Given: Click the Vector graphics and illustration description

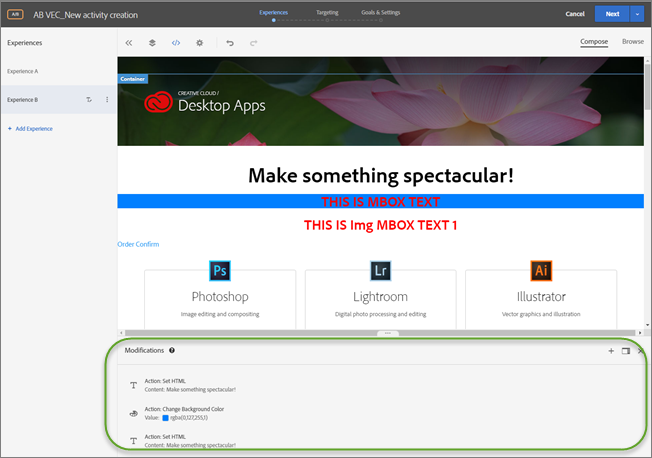Looking at the screenshot, I should [541, 314].
